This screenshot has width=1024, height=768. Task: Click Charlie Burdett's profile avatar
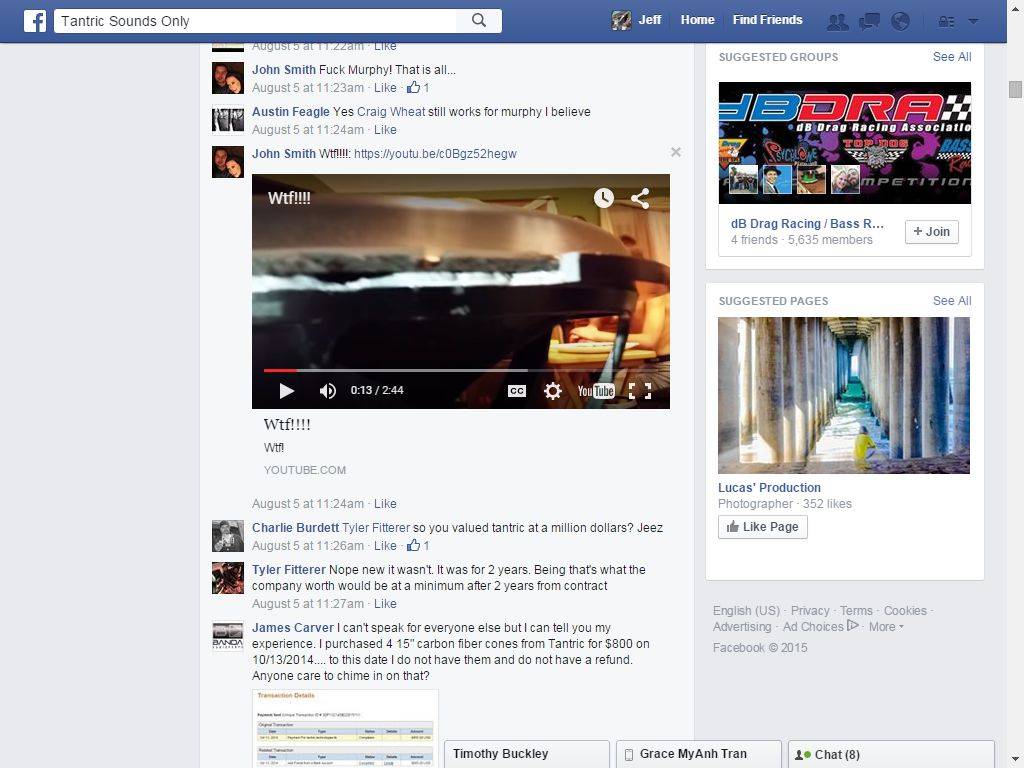click(x=228, y=536)
